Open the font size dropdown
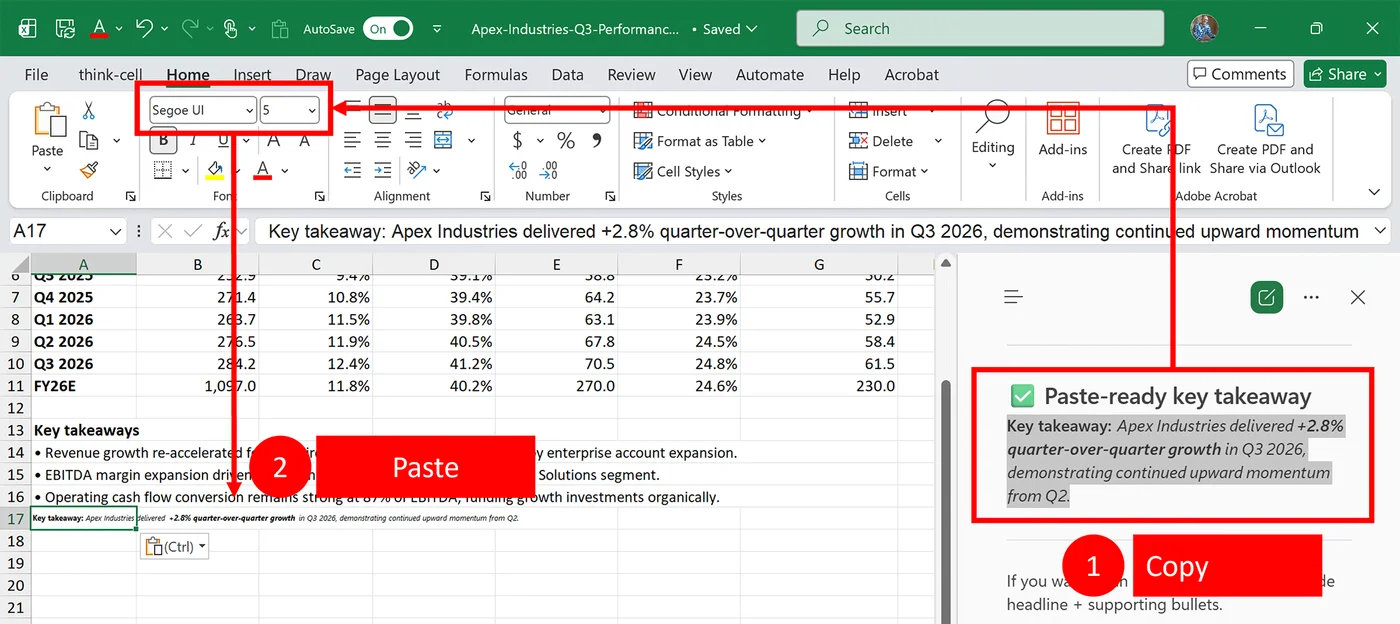The height and width of the screenshot is (624, 1400). (311, 110)
